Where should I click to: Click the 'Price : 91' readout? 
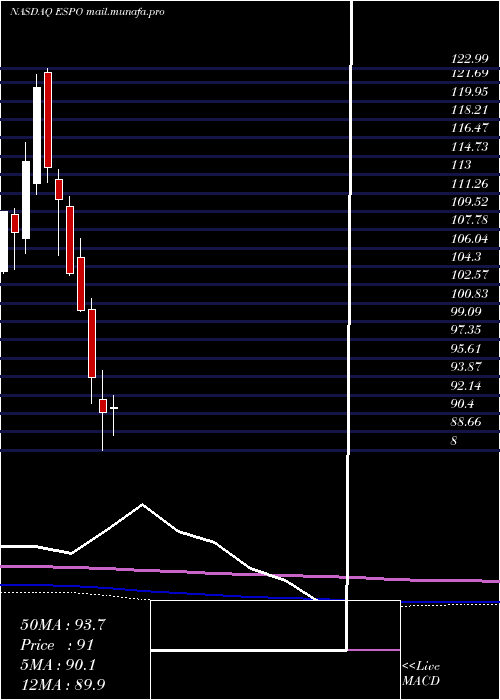coord(57,645)
